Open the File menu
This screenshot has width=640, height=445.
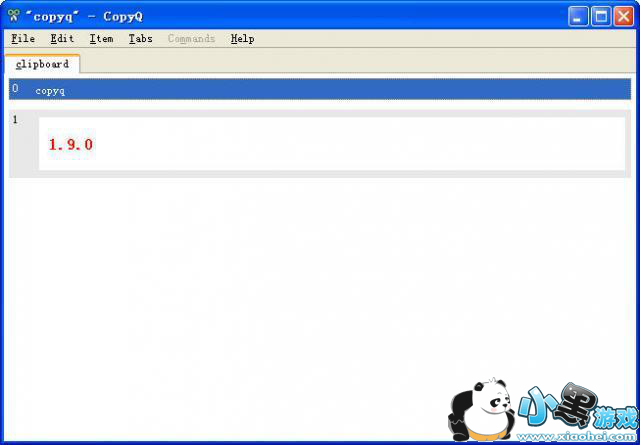(x=23, y=39)
